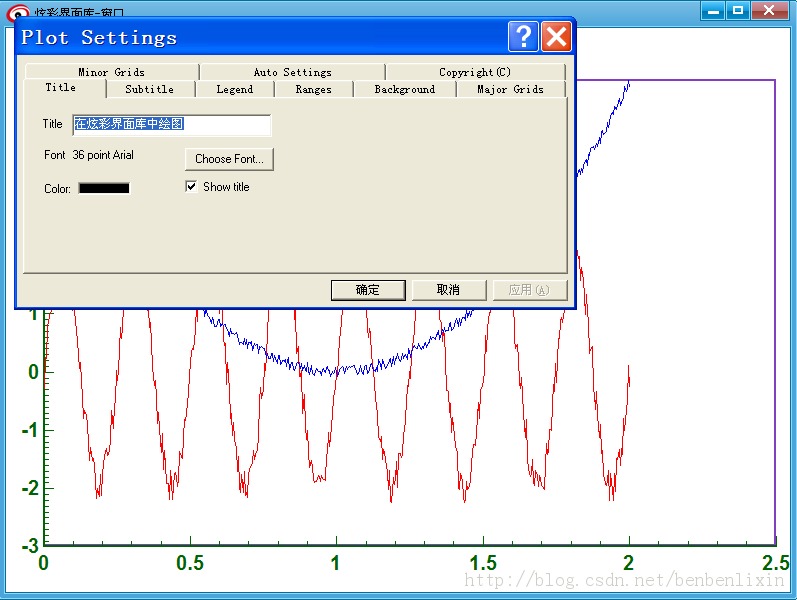Select the Background tab
The width and height of the screenshot is (797, 600).
coord(404,89)
